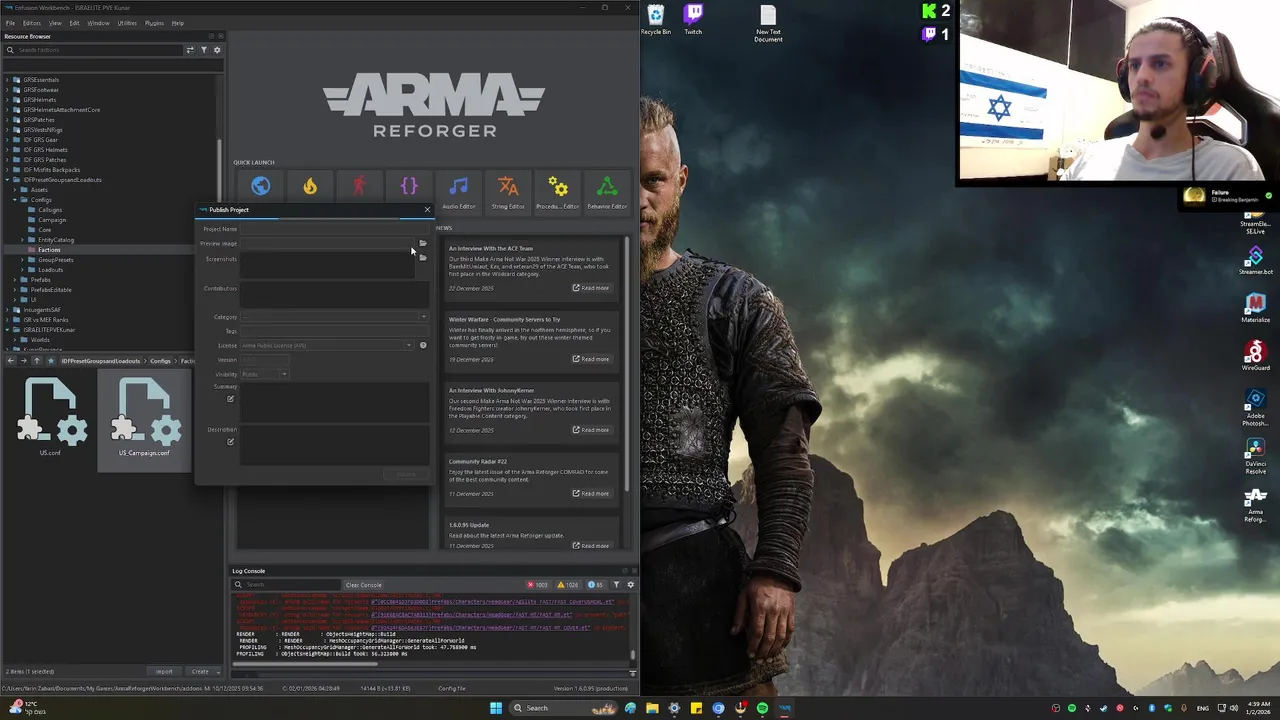Screen dimensions: 1280x720
Task: Launch the World Editor globe icon
Action: point(260,186)
